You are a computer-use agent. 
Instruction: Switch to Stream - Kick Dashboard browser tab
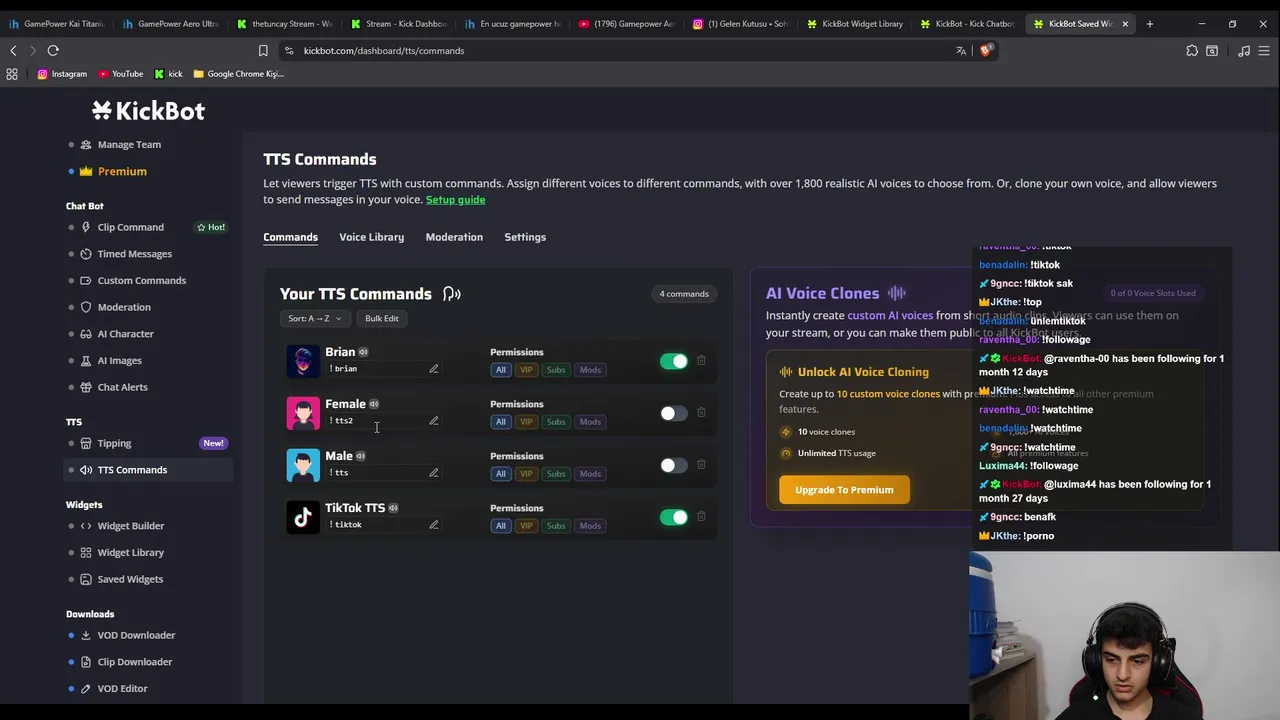point(399,23)
